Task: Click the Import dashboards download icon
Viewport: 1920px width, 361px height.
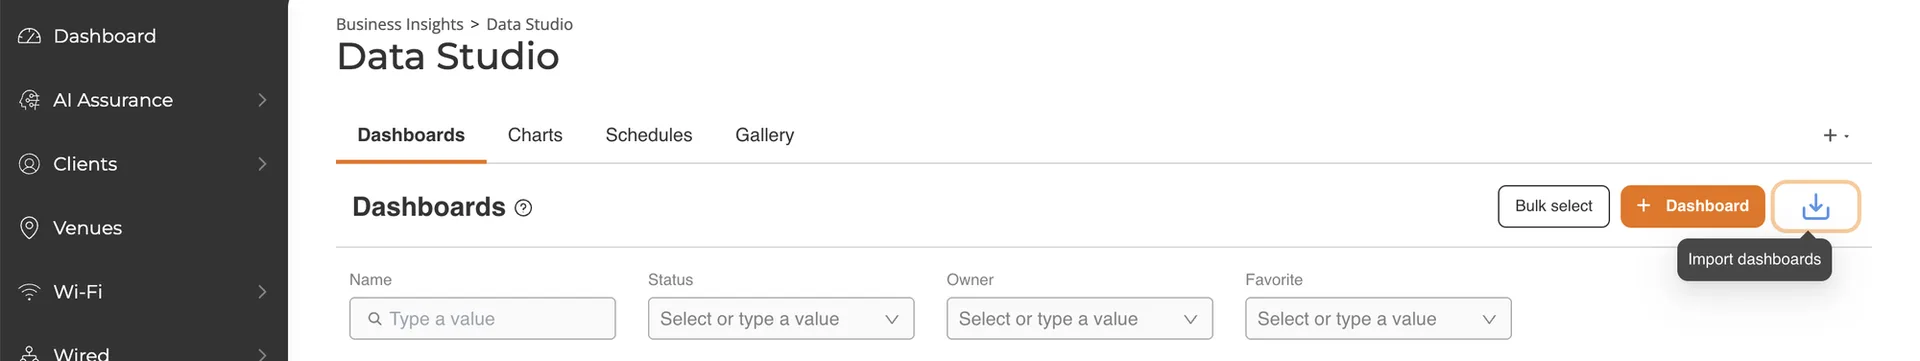Action: pyautogui.click(x=1815, y=207)
